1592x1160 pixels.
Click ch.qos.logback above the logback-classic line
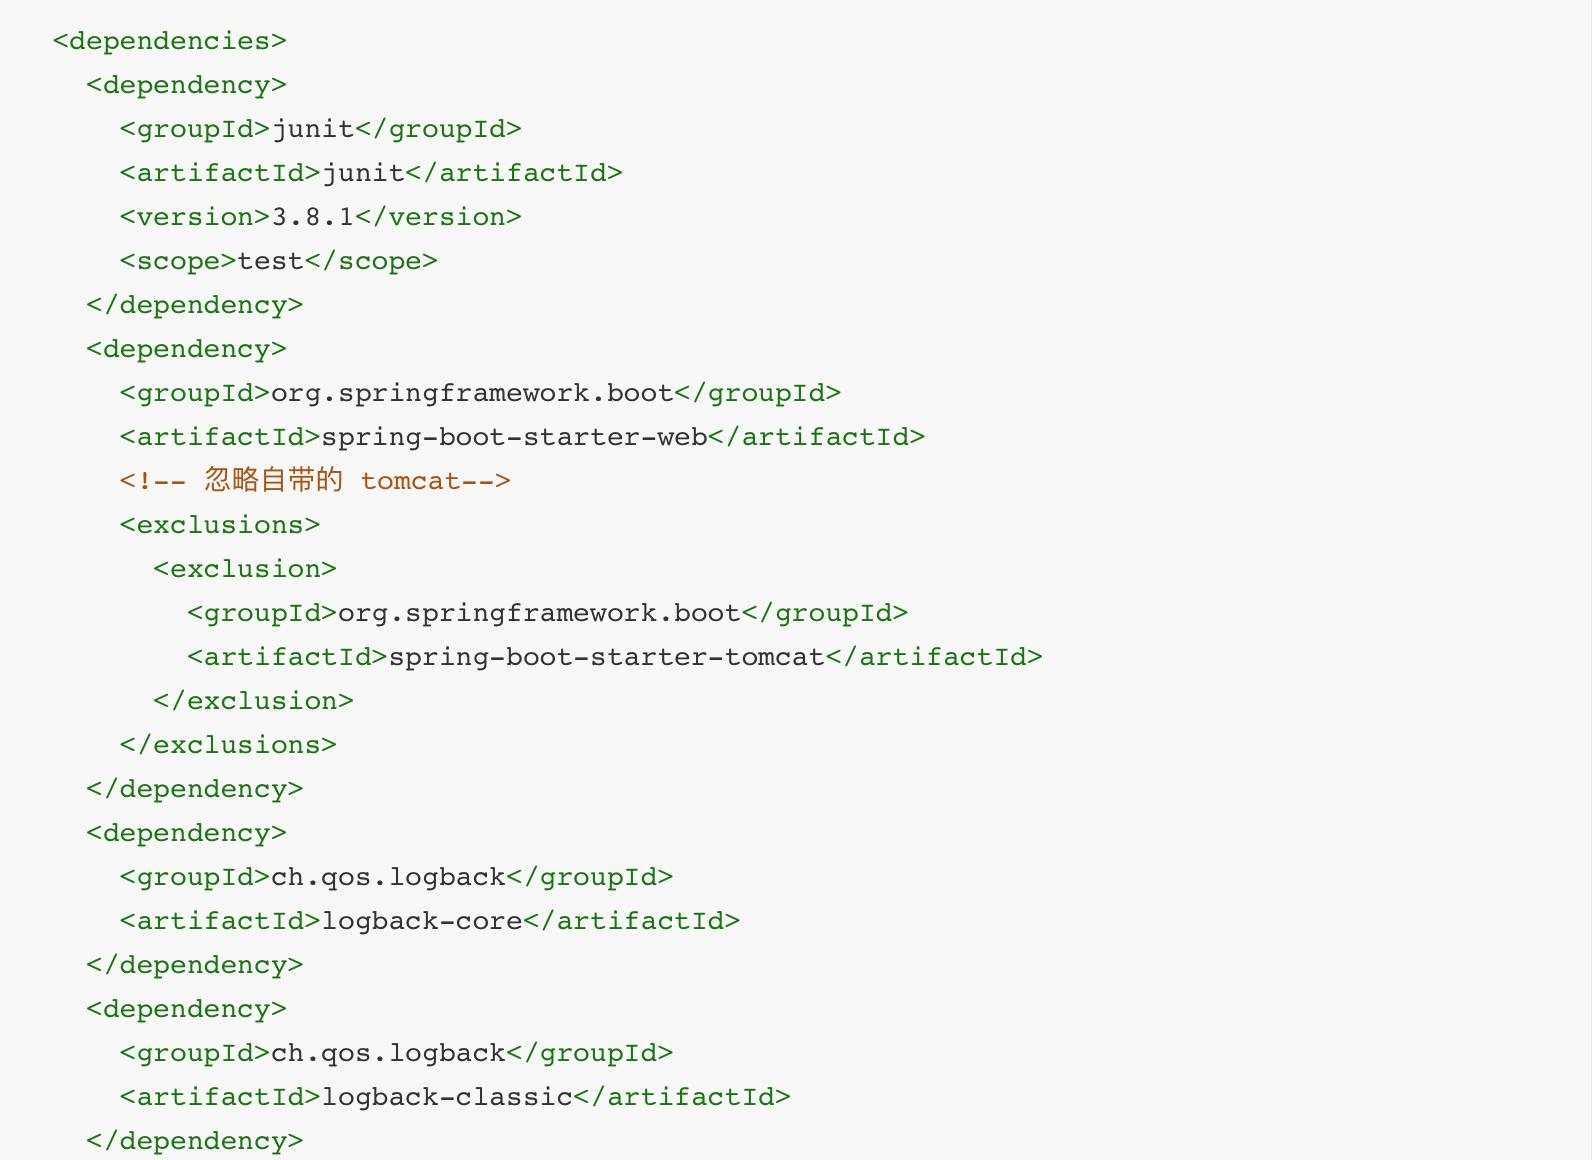point(388,1053)
